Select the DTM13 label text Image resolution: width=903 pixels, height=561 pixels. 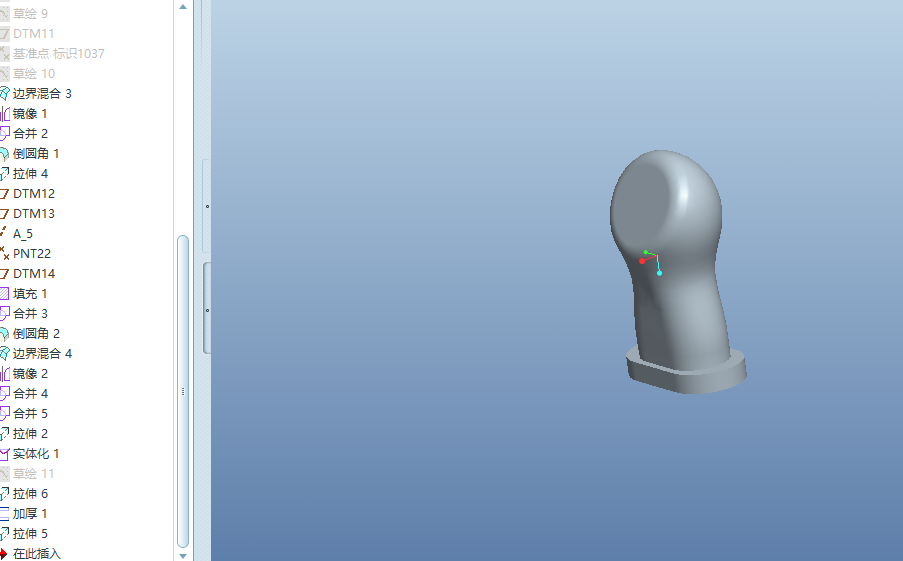coord(34,214)
